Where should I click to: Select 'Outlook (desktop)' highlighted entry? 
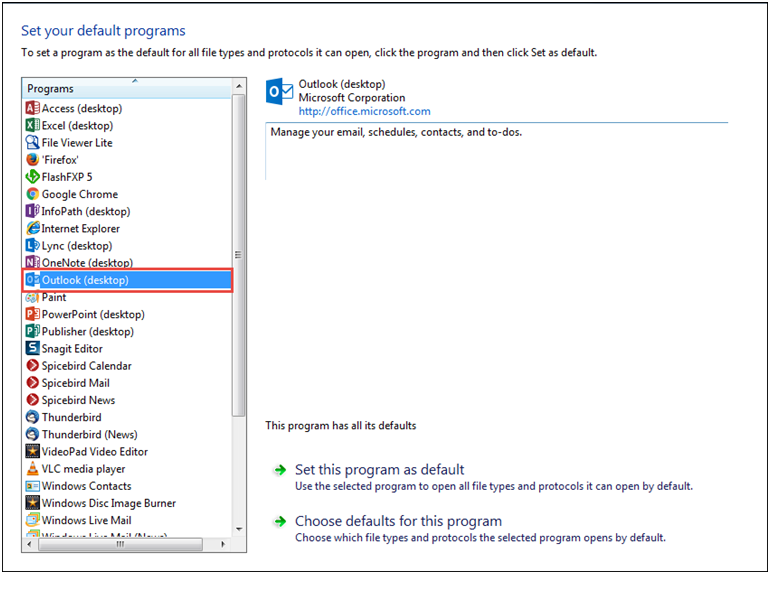128,280
